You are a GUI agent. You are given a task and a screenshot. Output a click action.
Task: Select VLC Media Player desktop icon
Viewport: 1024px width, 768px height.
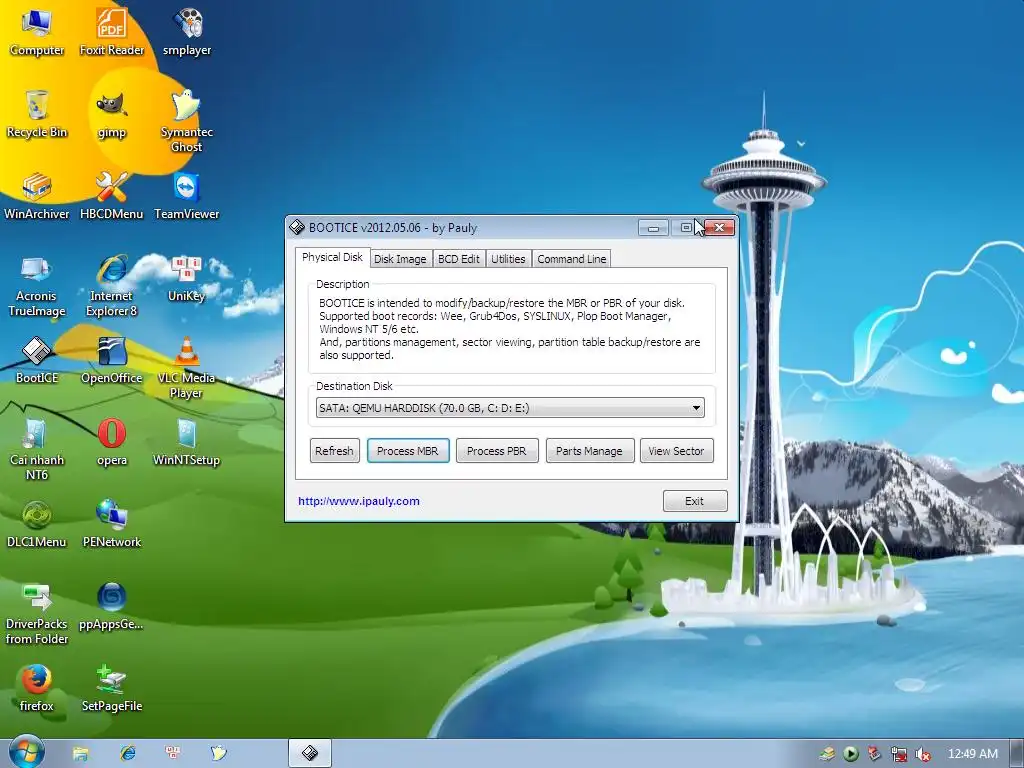pyautogui.click(x=187, y=368)
